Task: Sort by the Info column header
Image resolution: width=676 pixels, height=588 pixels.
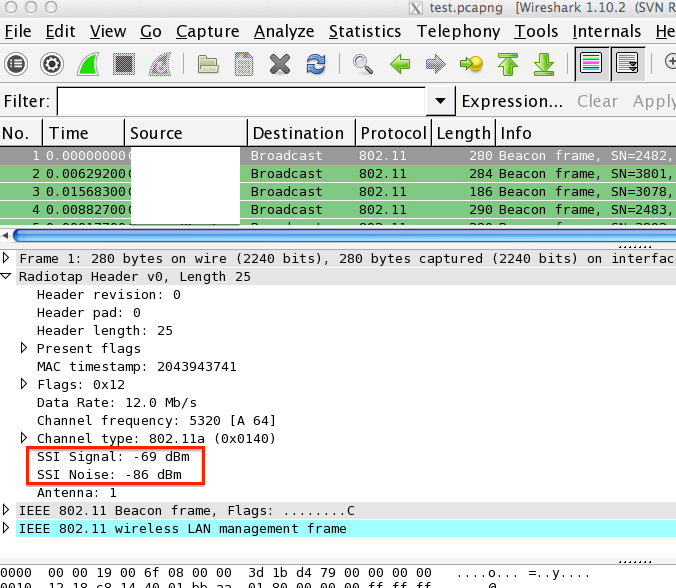Action: tap(586, 133)
